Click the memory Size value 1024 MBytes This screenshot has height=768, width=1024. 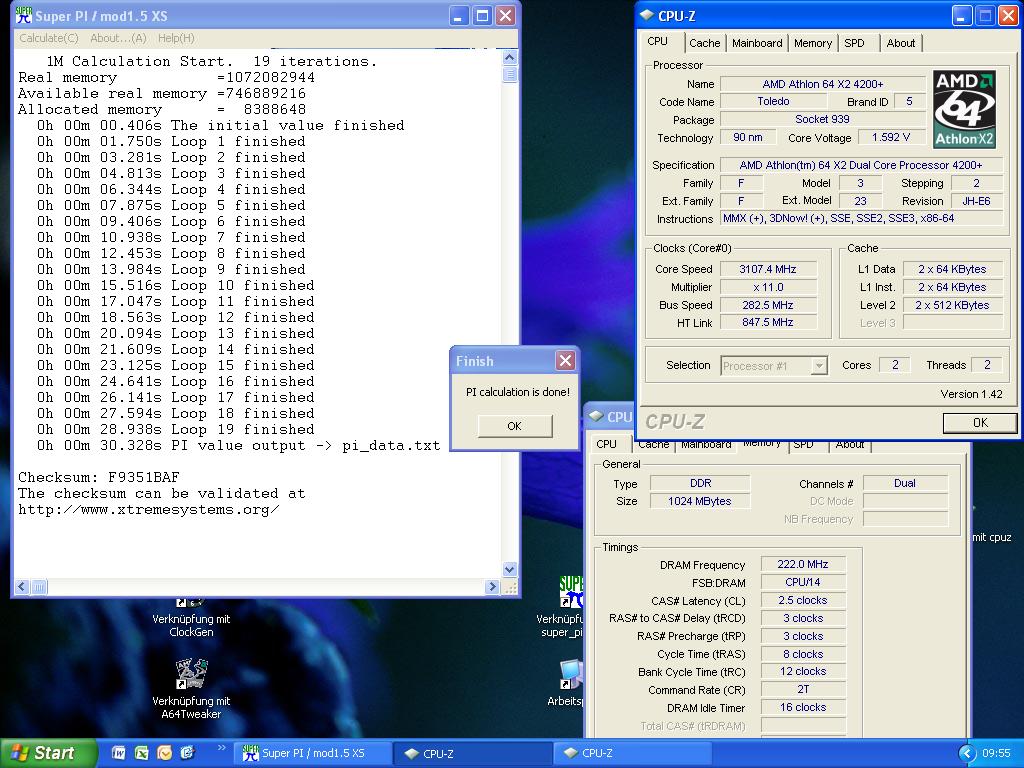tap(700, 501)
